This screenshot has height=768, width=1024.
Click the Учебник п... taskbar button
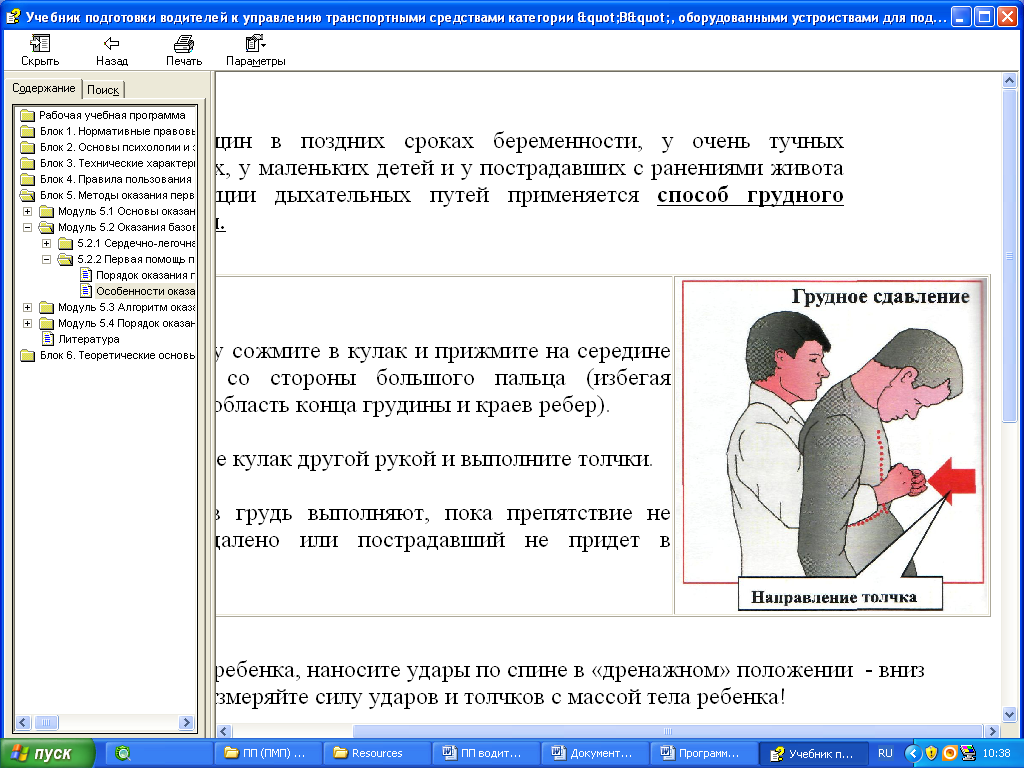point(814,753)
